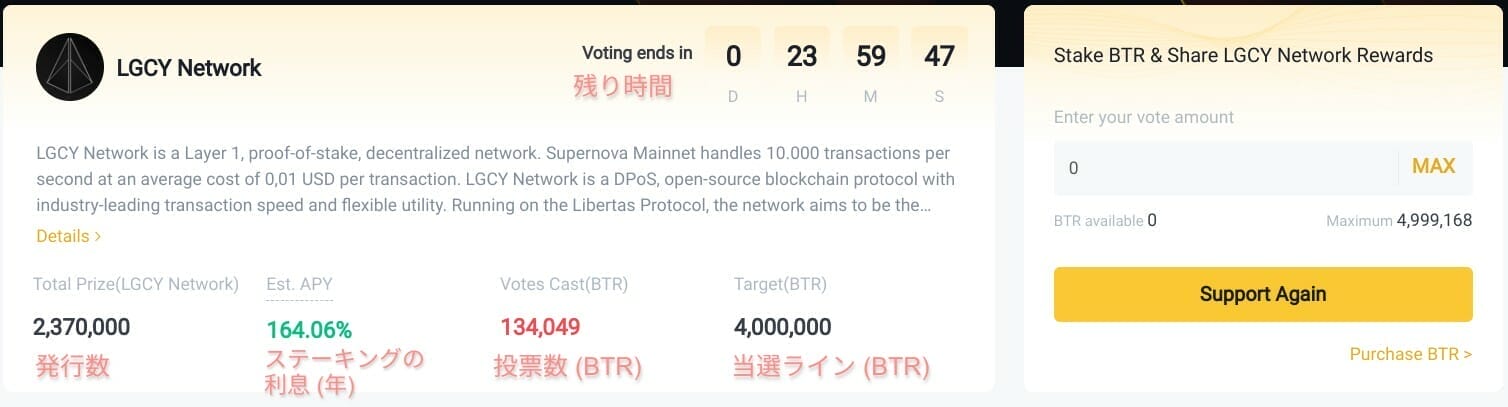Click the Est. APY label

pos(300,284)
